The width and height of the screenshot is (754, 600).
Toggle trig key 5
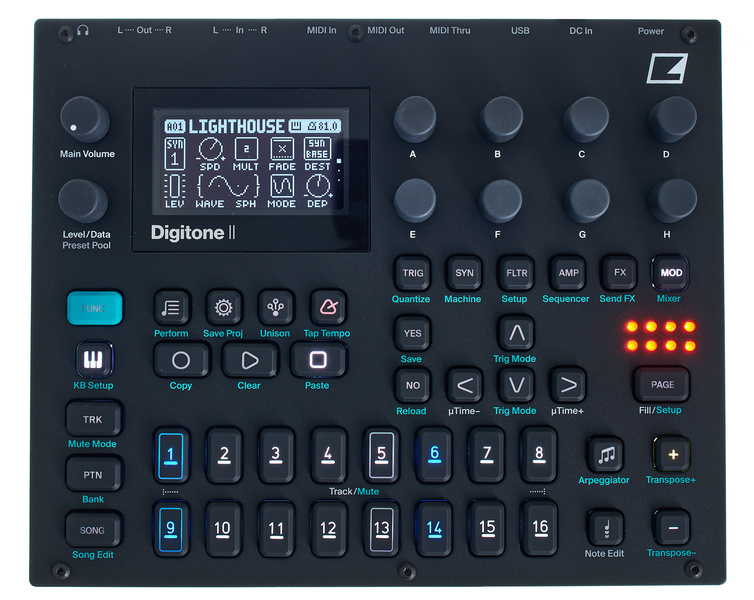381,455
